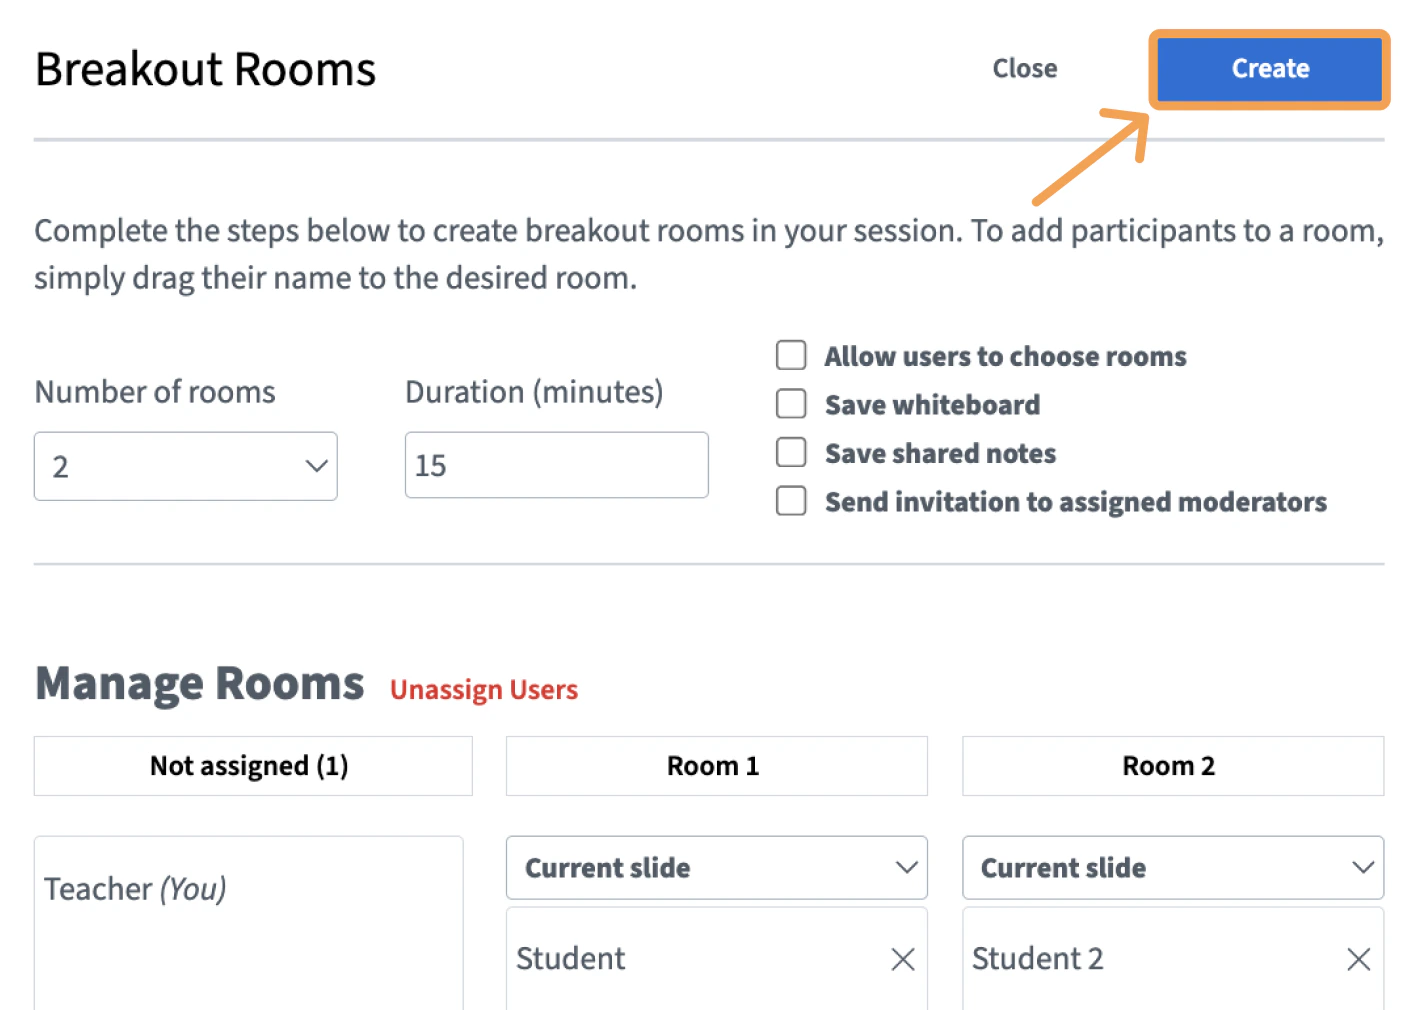Expand Room 2 Current slide dropdown
The height and width of the screenshot is (1010, 1414).
pos(1172,868)
